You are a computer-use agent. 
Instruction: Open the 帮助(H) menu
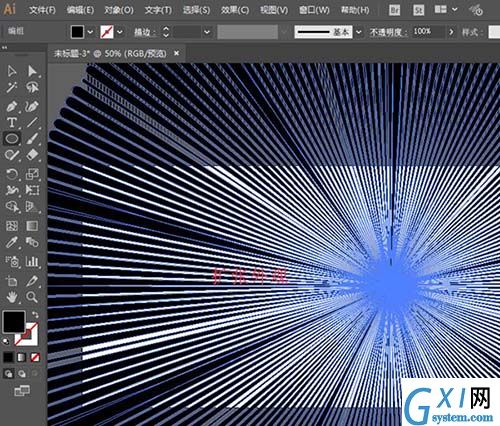(355, 10)
